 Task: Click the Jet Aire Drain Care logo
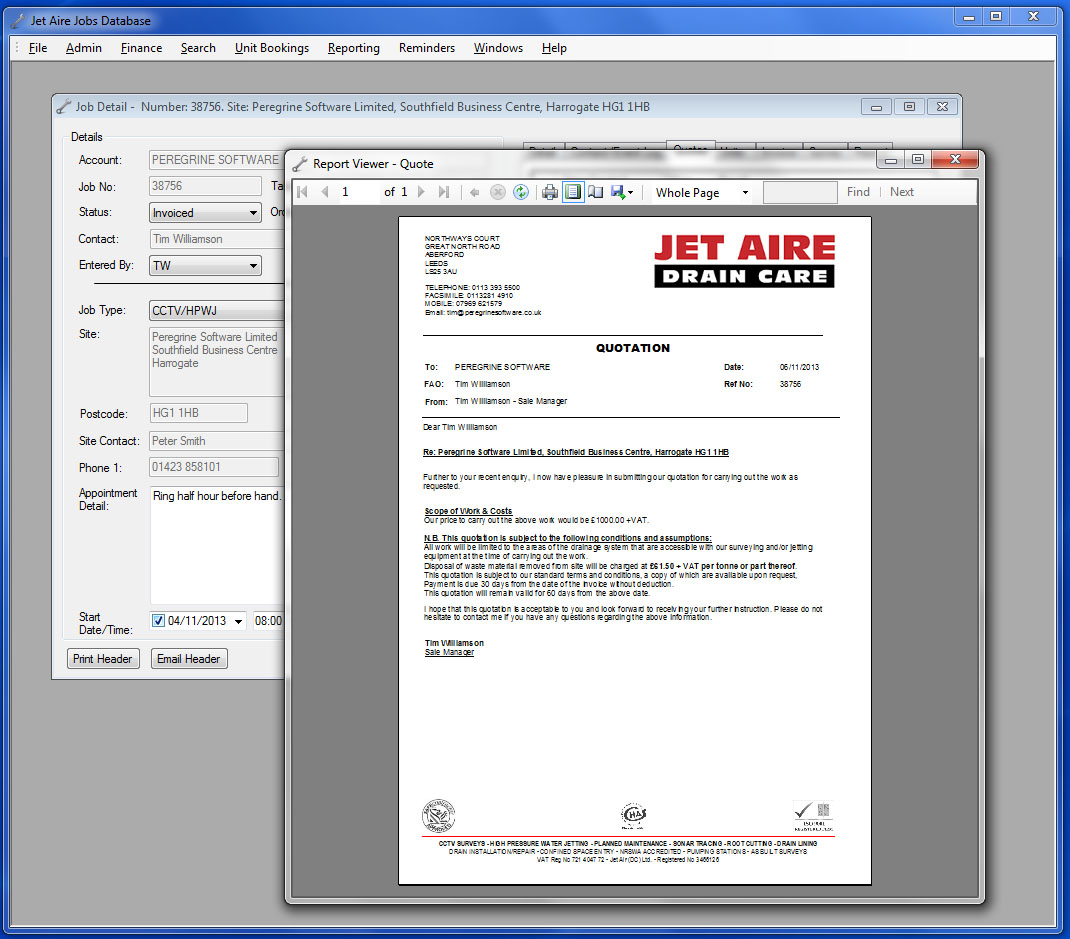744,261
